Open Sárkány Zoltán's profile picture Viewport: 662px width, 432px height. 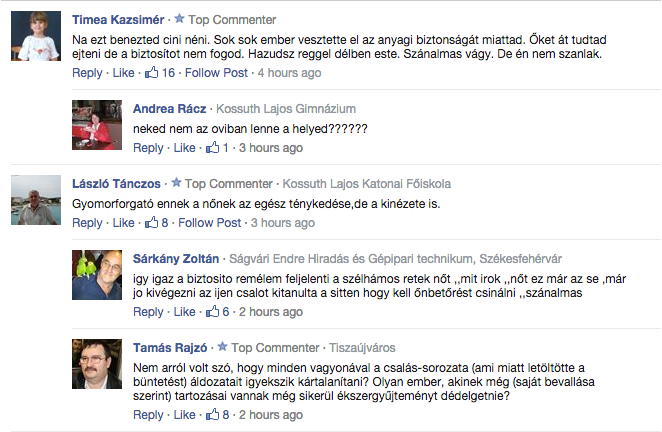(98, 273)
